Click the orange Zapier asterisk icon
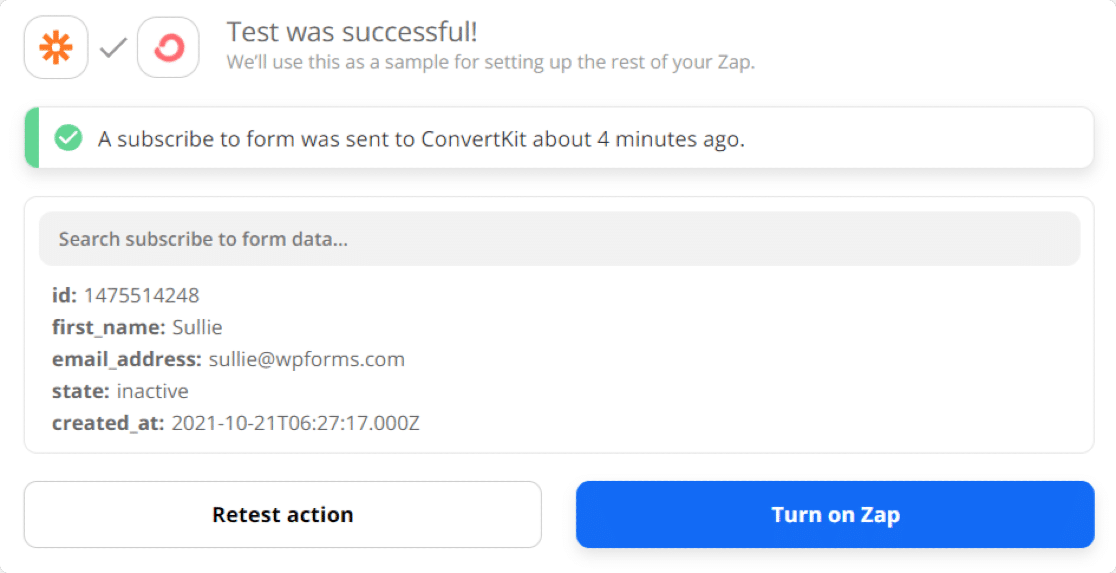Viewport: 1116px width, 573px height. click(x=56, y=48)
